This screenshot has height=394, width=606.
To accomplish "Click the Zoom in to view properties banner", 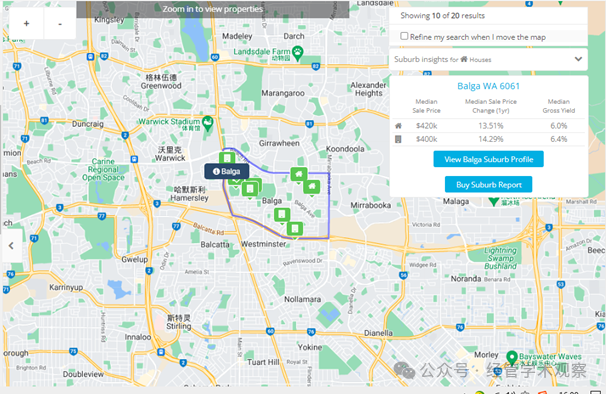I will [213, 9].
